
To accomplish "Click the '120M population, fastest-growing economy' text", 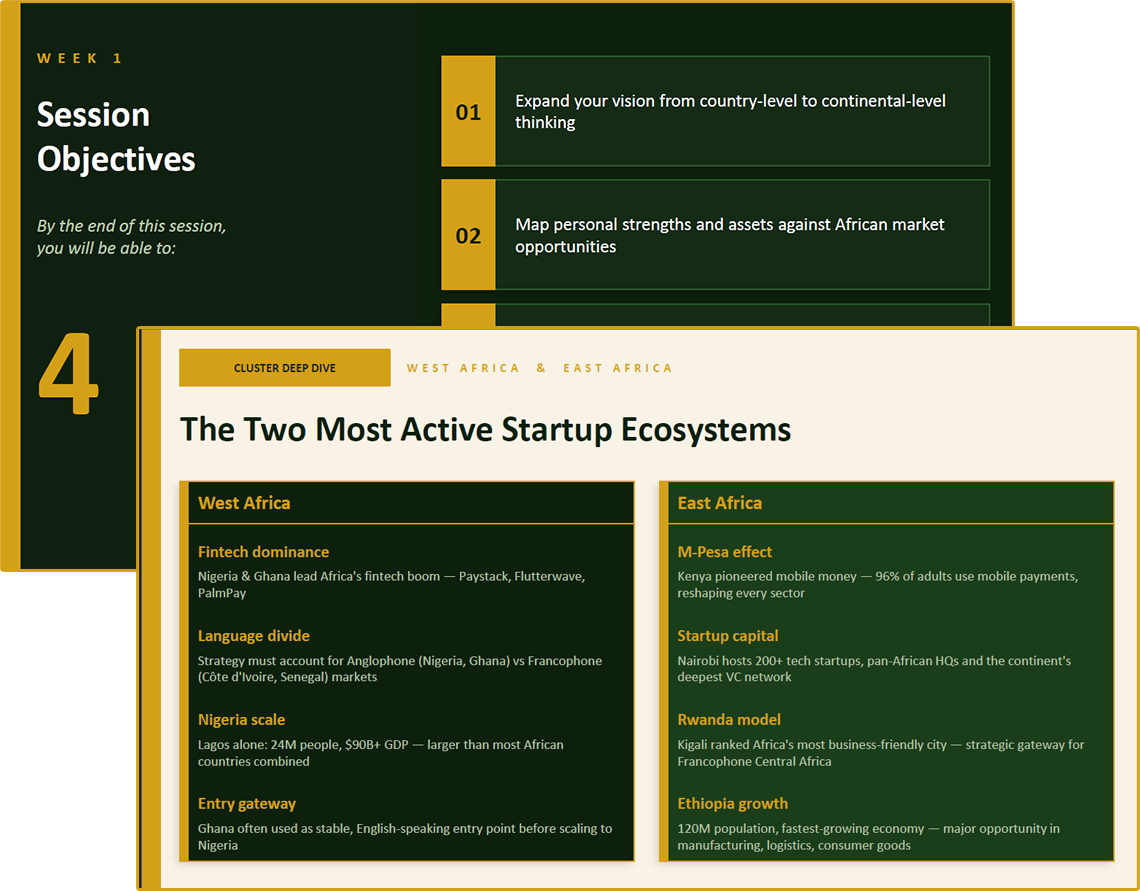I will tap(869, 836).
